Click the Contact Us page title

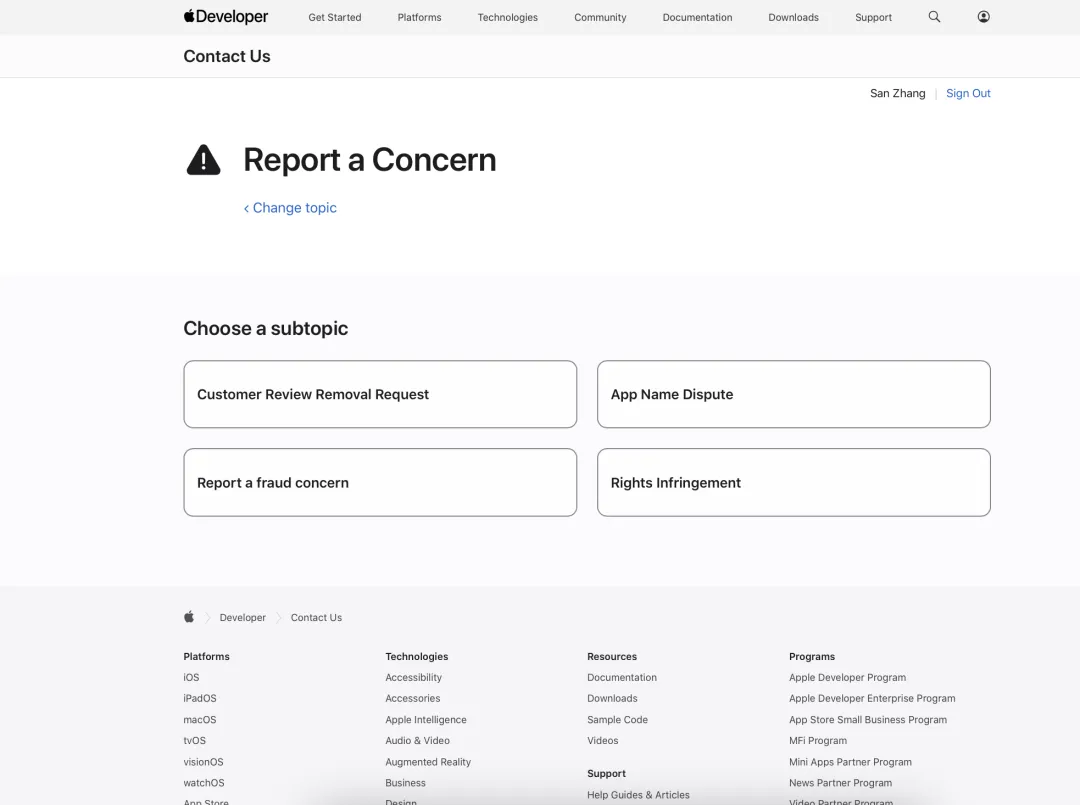(x=227, y=56)
